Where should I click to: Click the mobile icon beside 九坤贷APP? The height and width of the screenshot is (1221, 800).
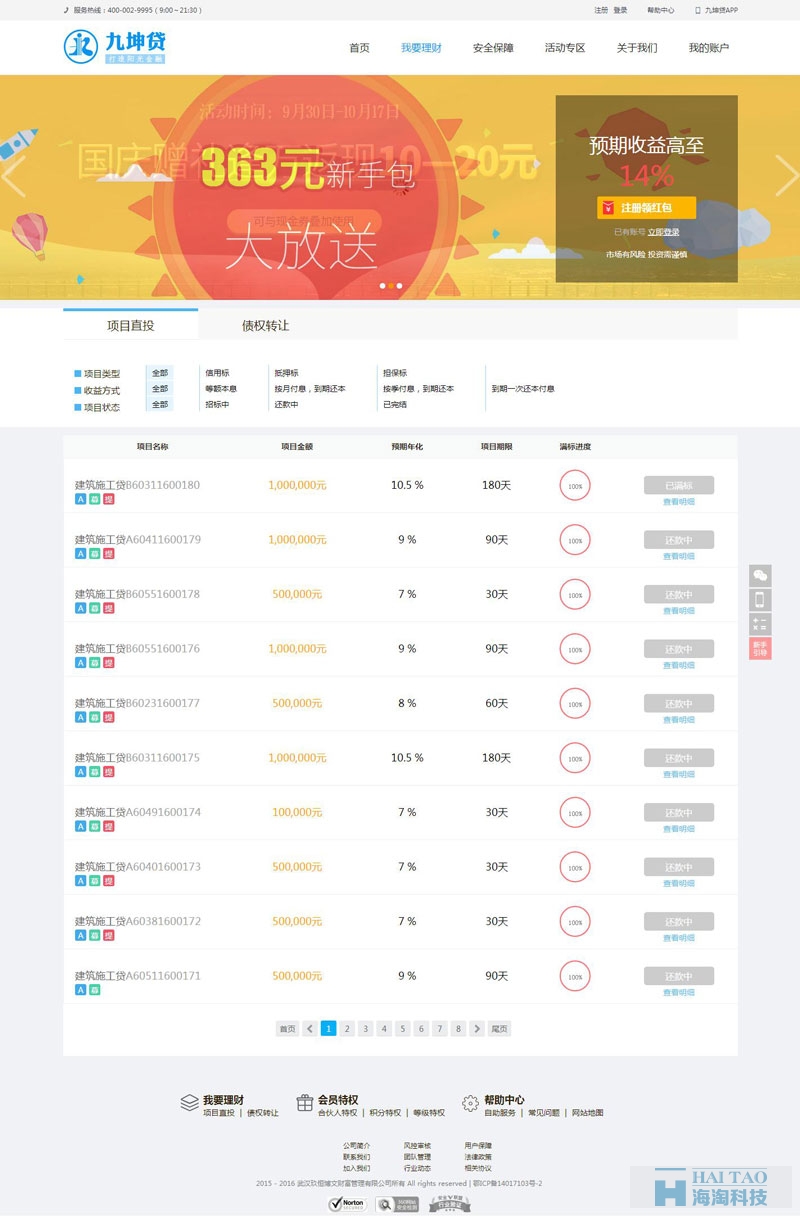tap(697, 10)
